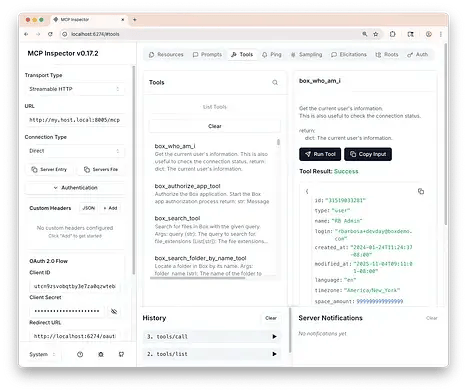
Task: Copy the tool result JSON with copy icon
Action: point(421,191)
